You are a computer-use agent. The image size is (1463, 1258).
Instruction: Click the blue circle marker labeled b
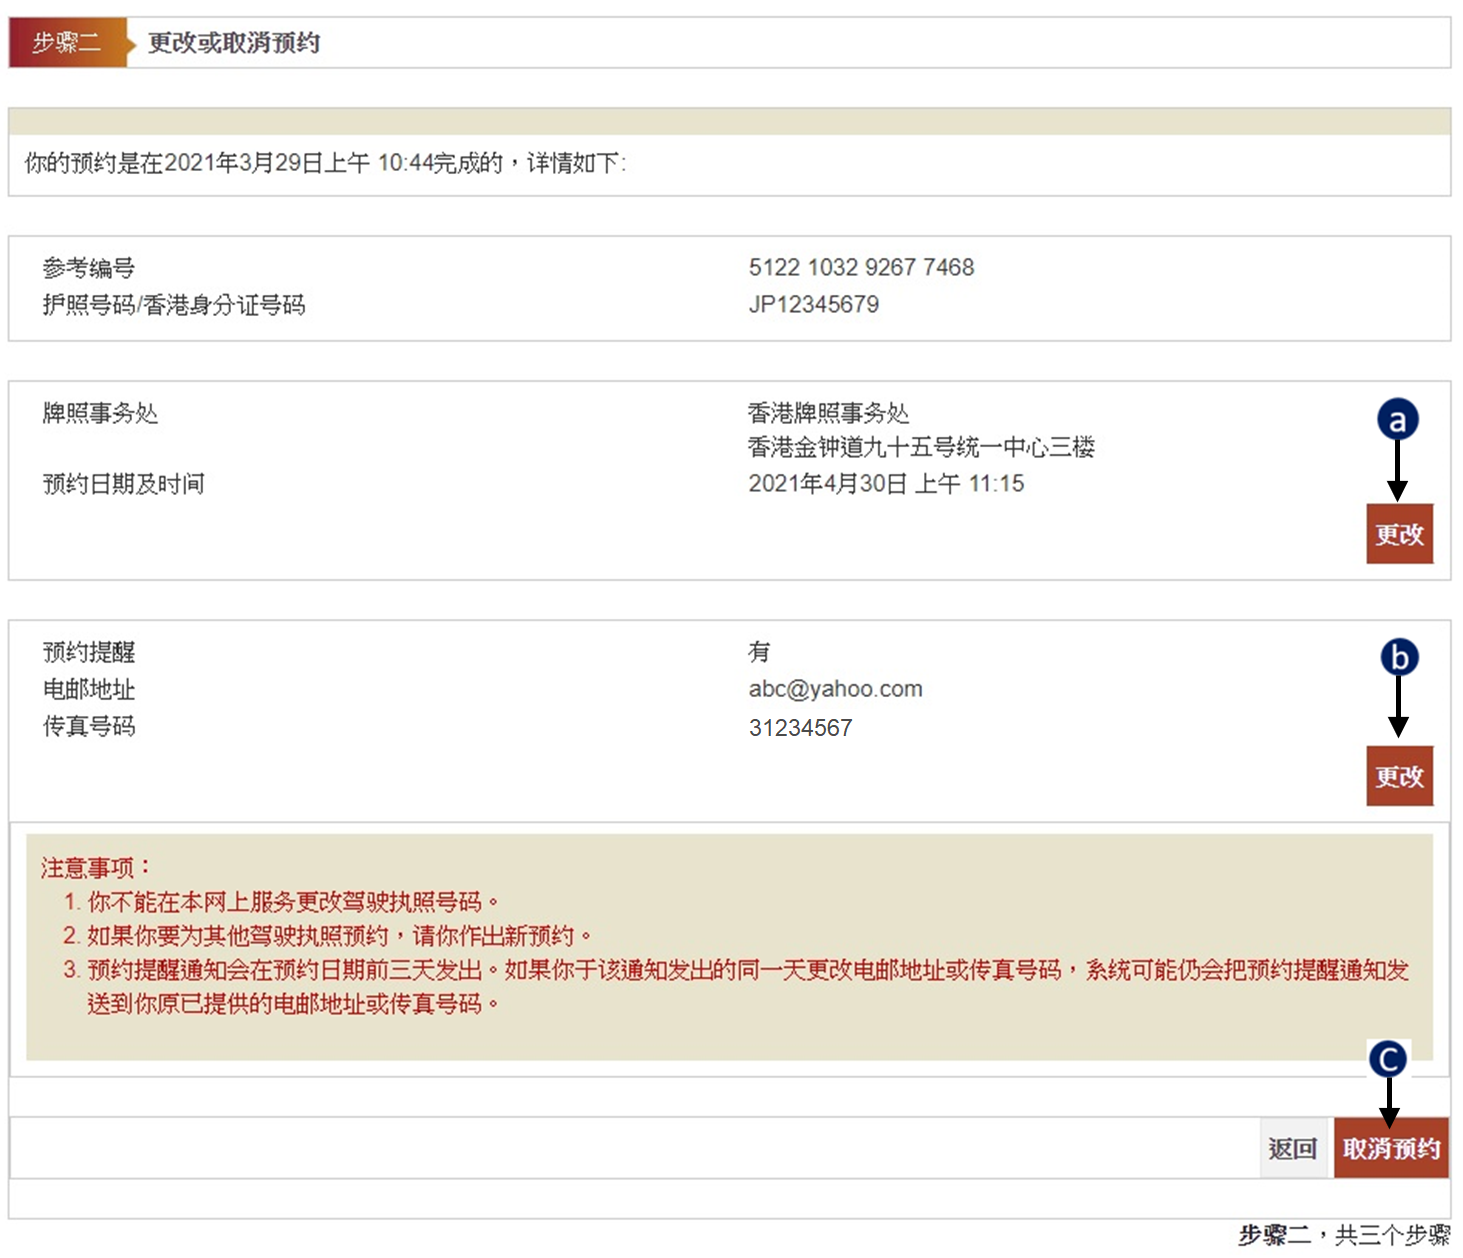pos(1399,657)
